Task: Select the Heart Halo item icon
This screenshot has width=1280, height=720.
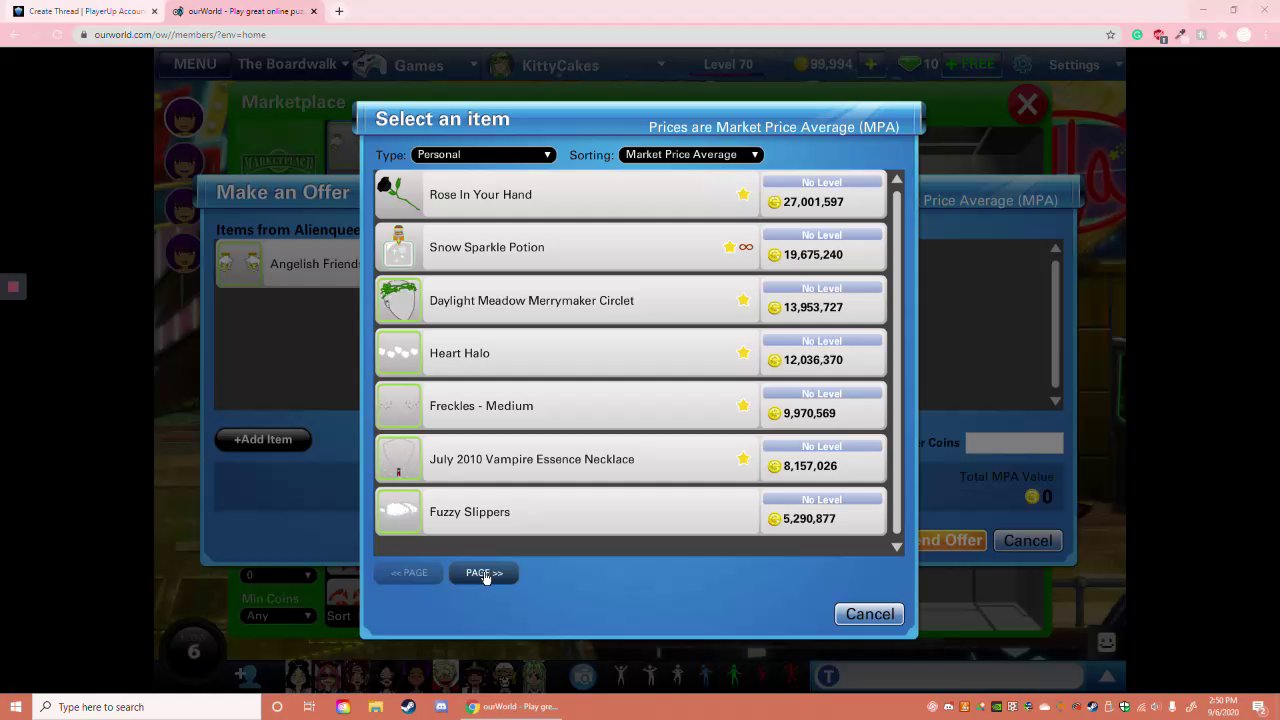Action: click(399, 353)
